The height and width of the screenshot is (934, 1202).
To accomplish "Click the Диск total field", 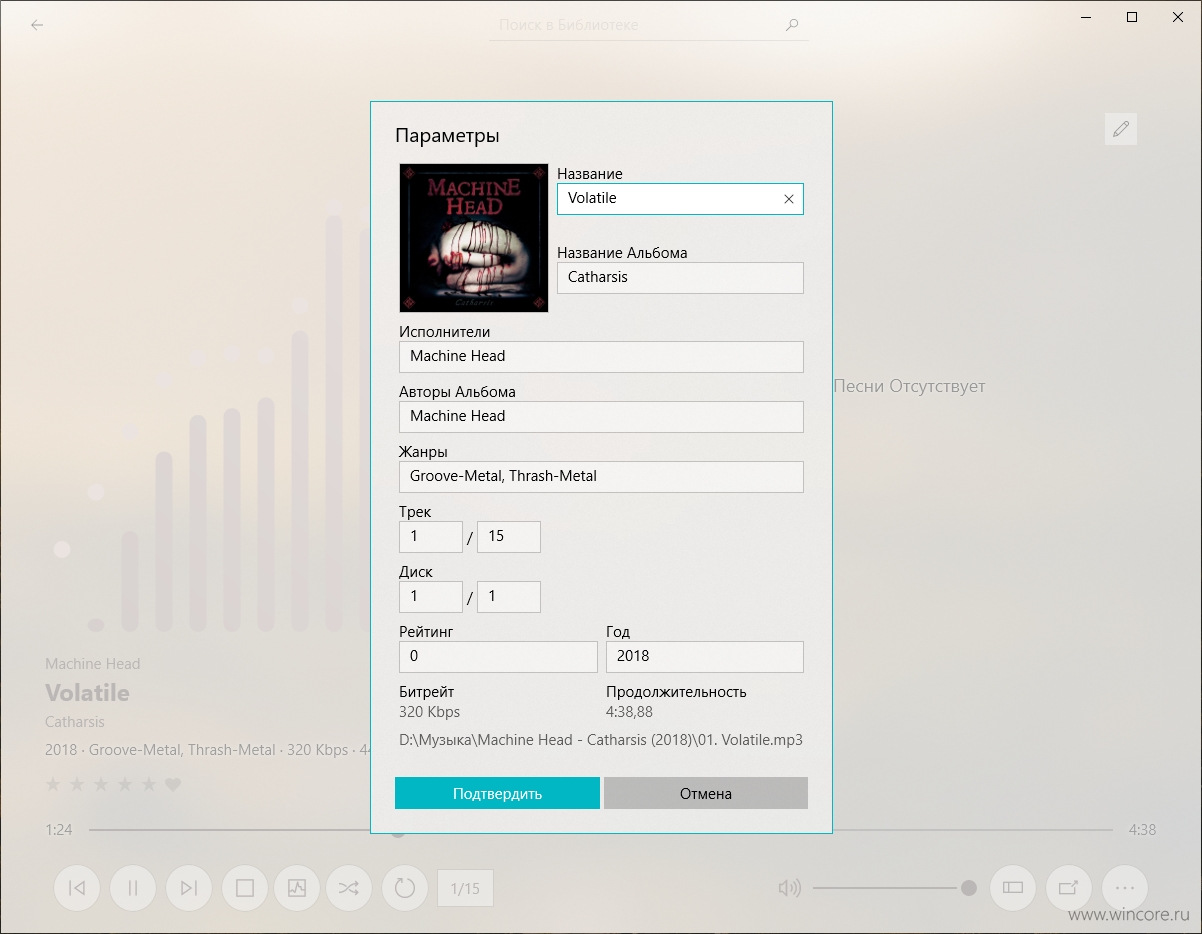I will point(509,597).
